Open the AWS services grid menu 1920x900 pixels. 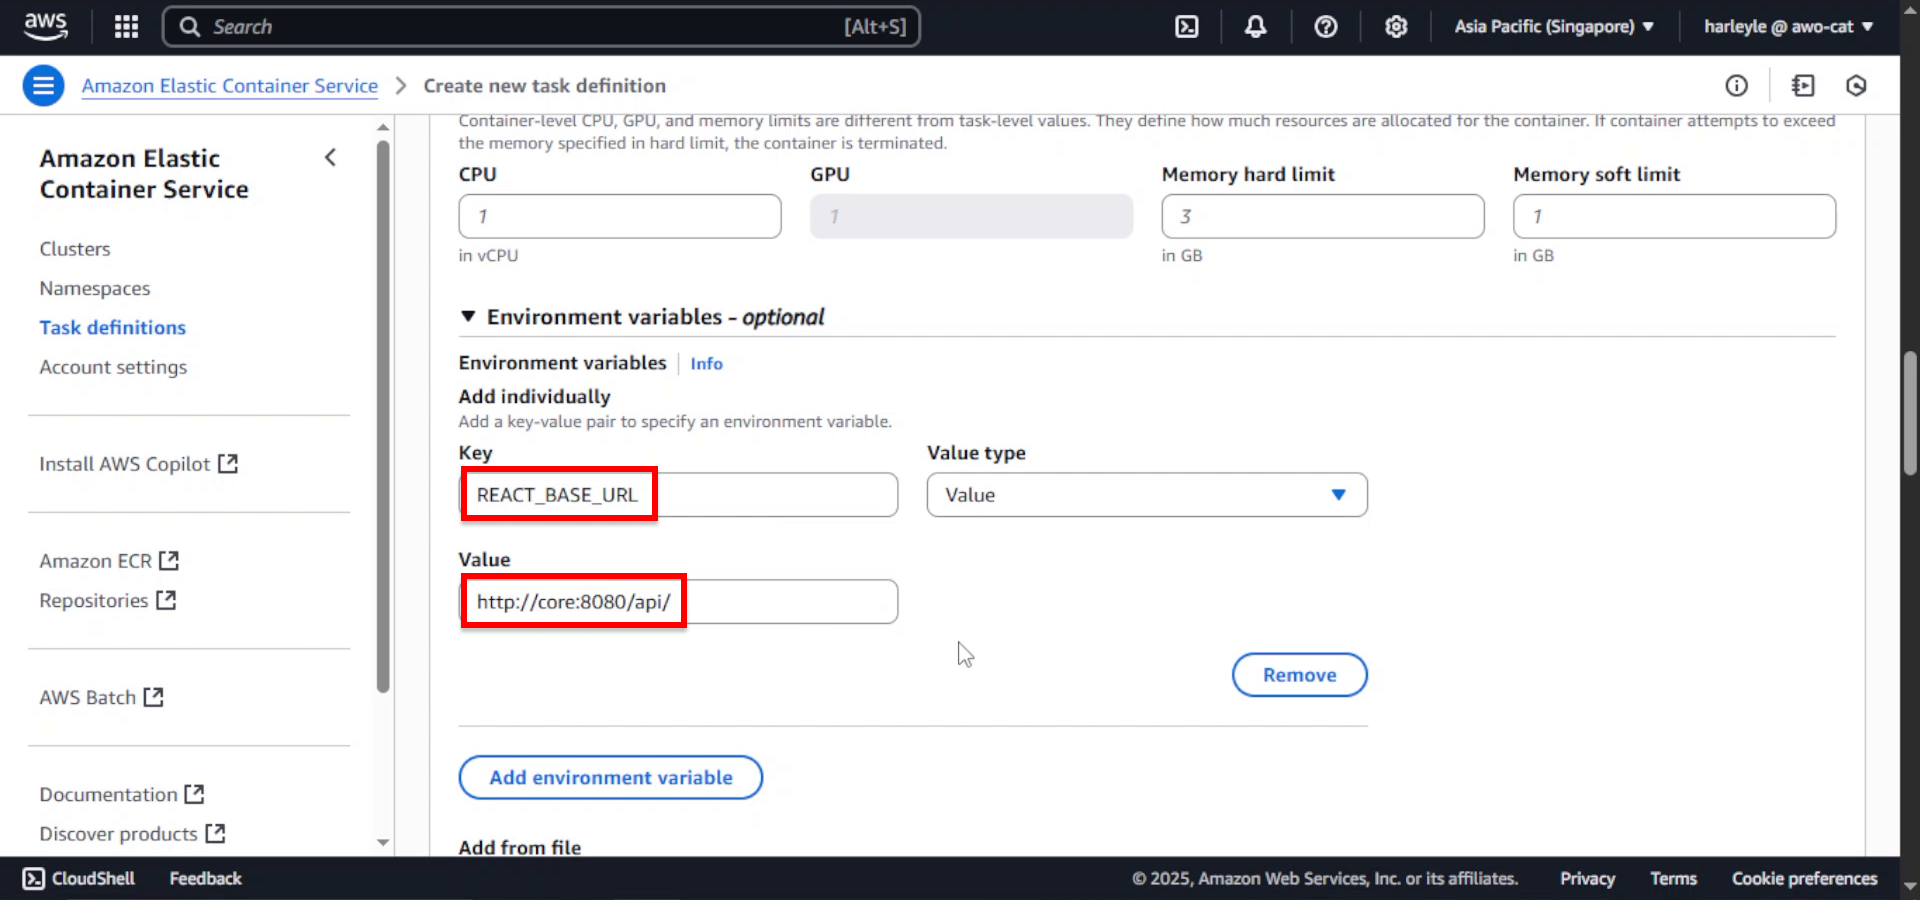click(126, 27)
